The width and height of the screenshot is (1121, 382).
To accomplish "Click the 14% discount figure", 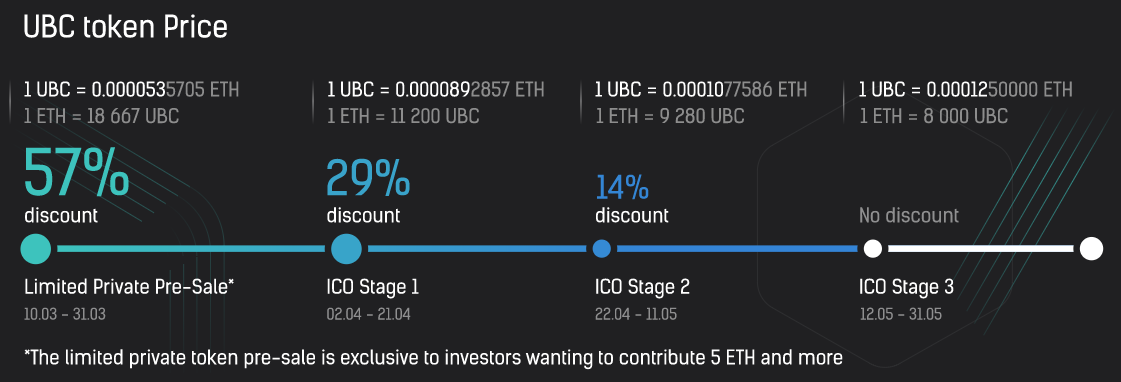I will coord(622,187).
